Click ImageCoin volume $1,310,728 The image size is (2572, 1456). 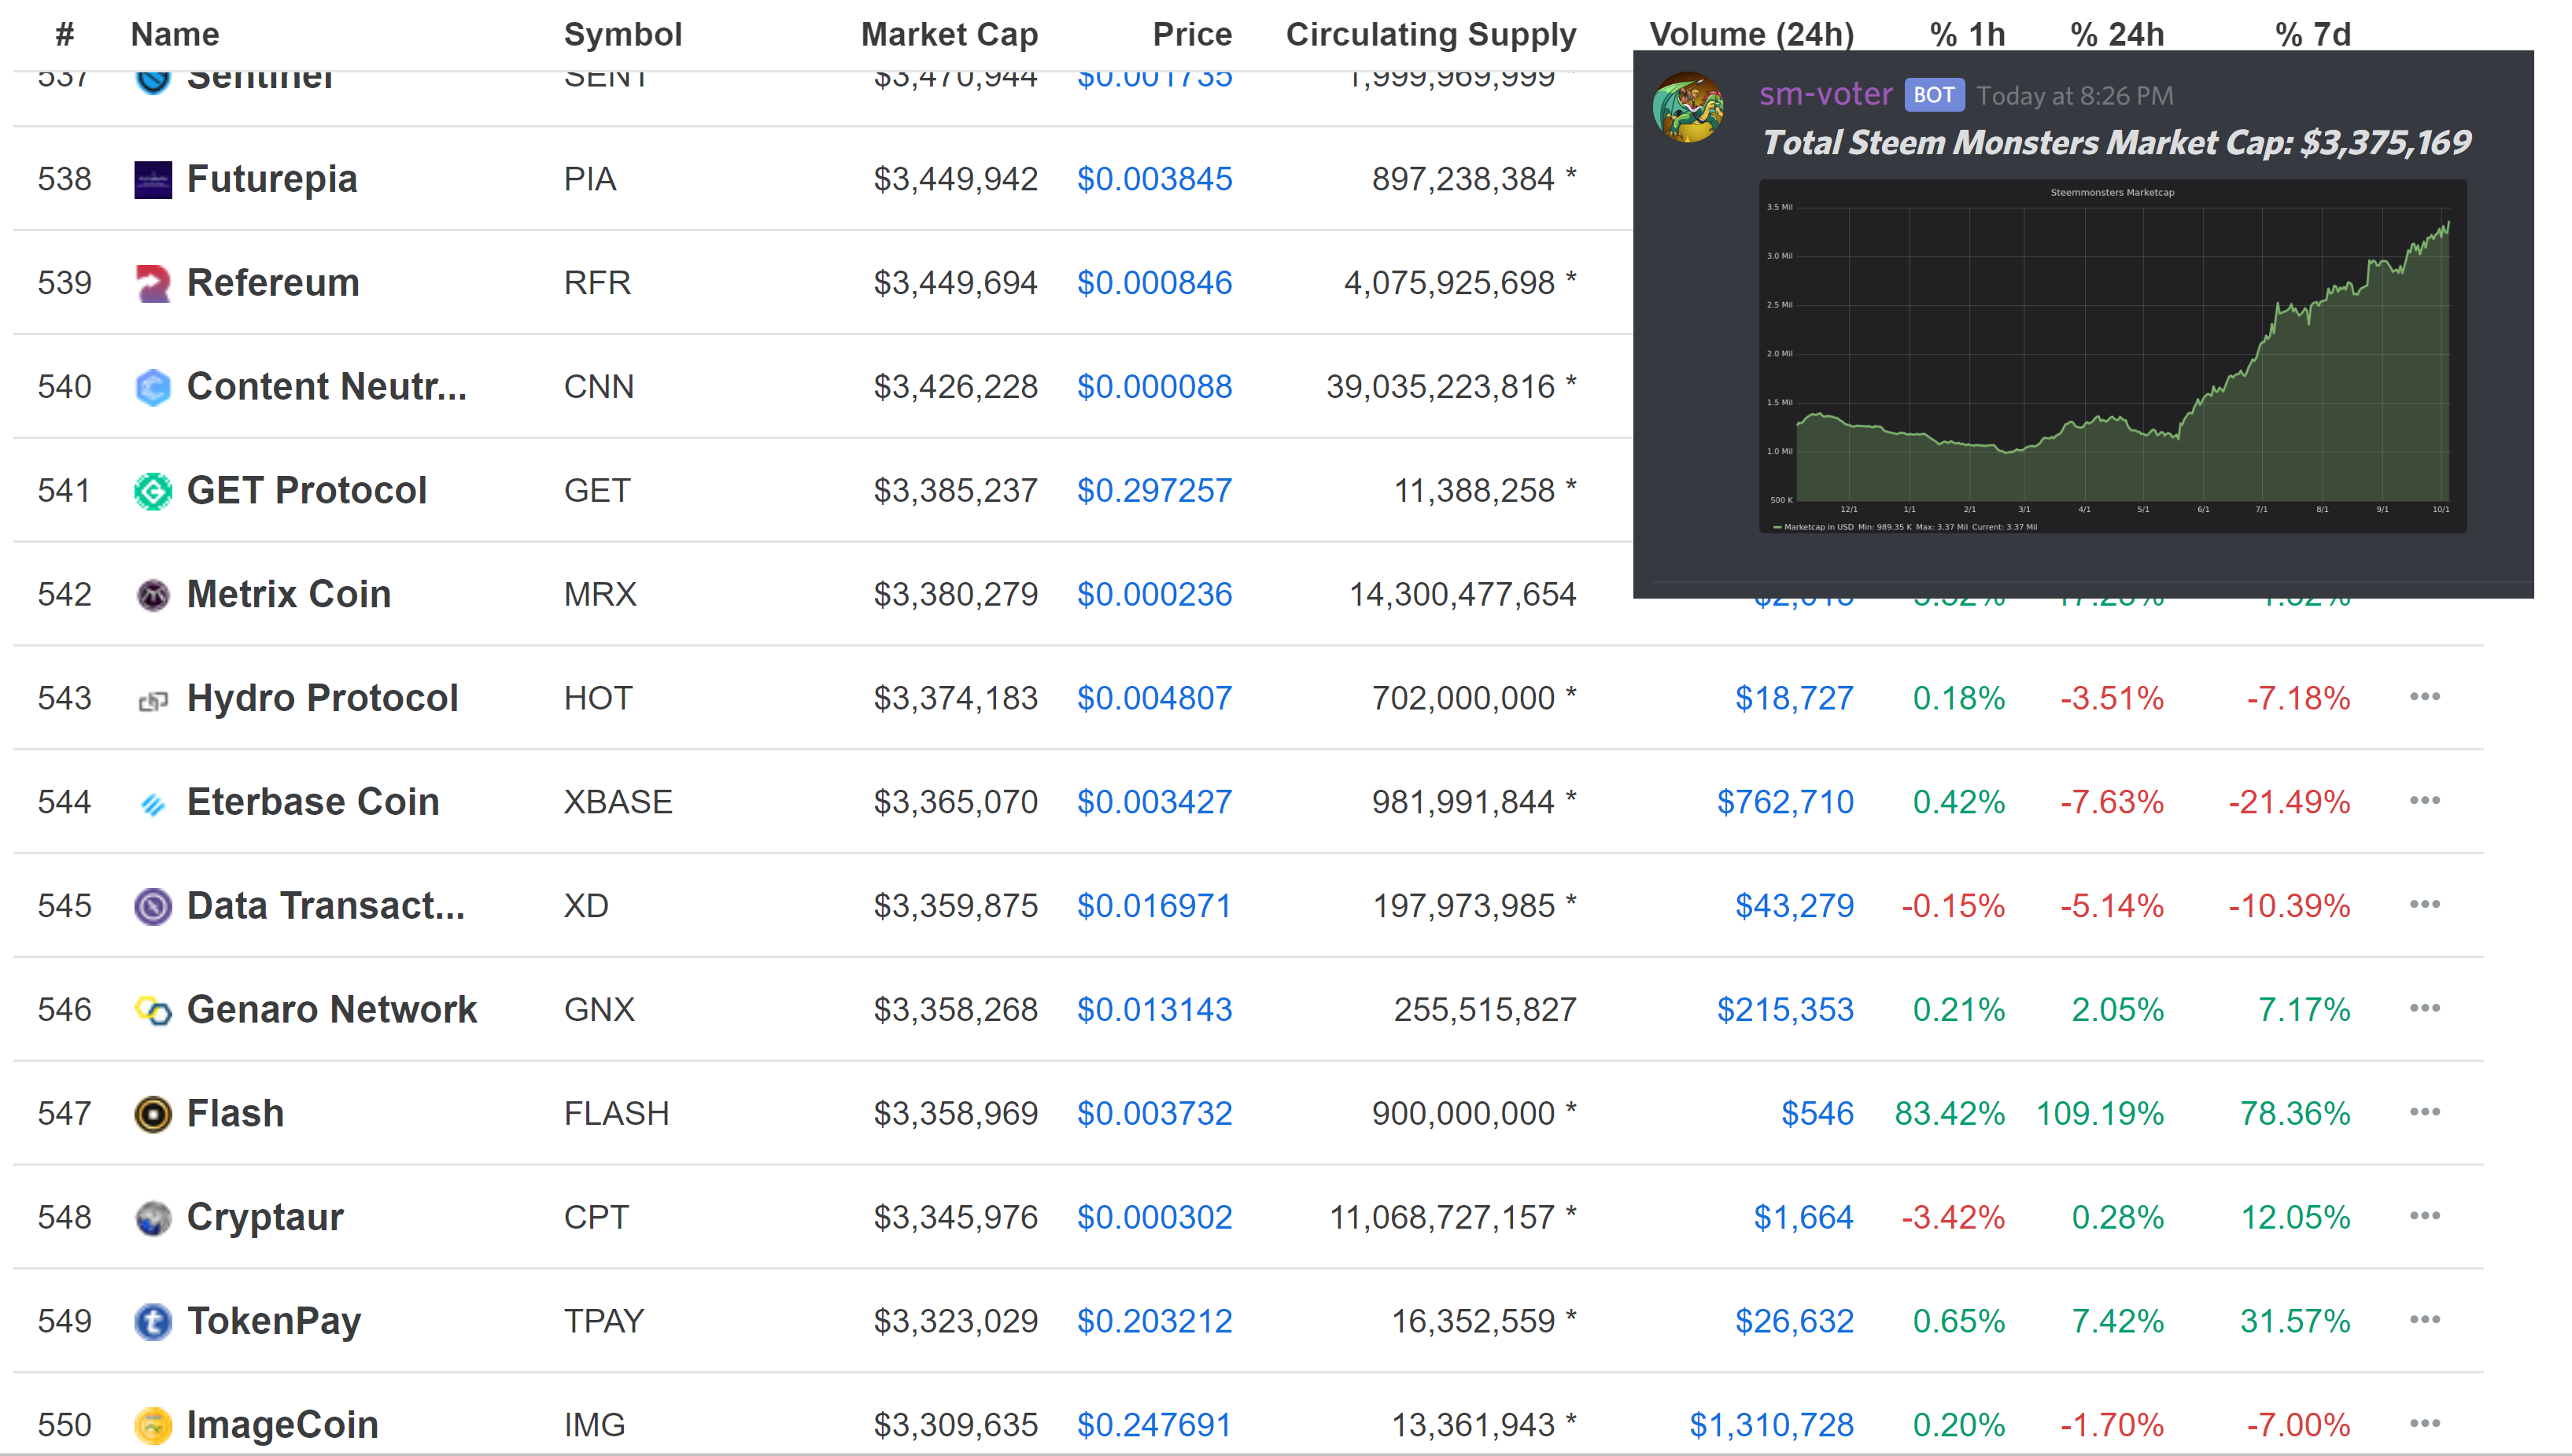tap(1771, 1425)
